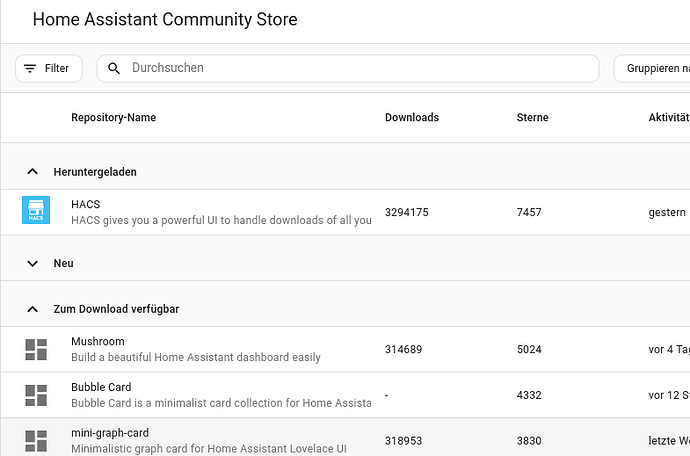
Task: Select mini-graph-card star count 3830
Action: click(529, 441)
